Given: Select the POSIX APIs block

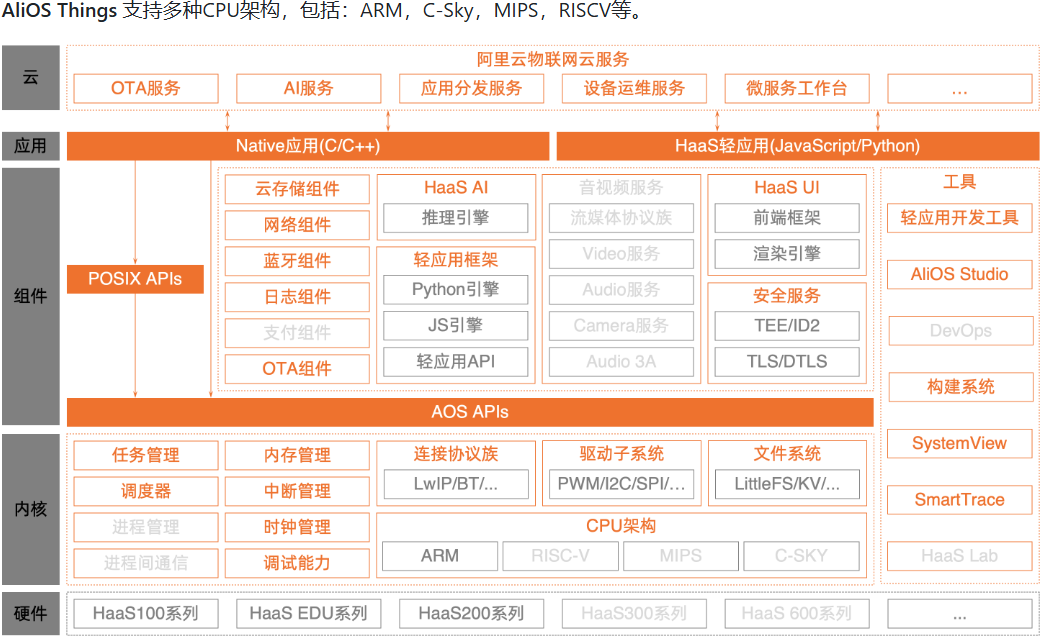Looking at the screenshot, I should point(135,279).
